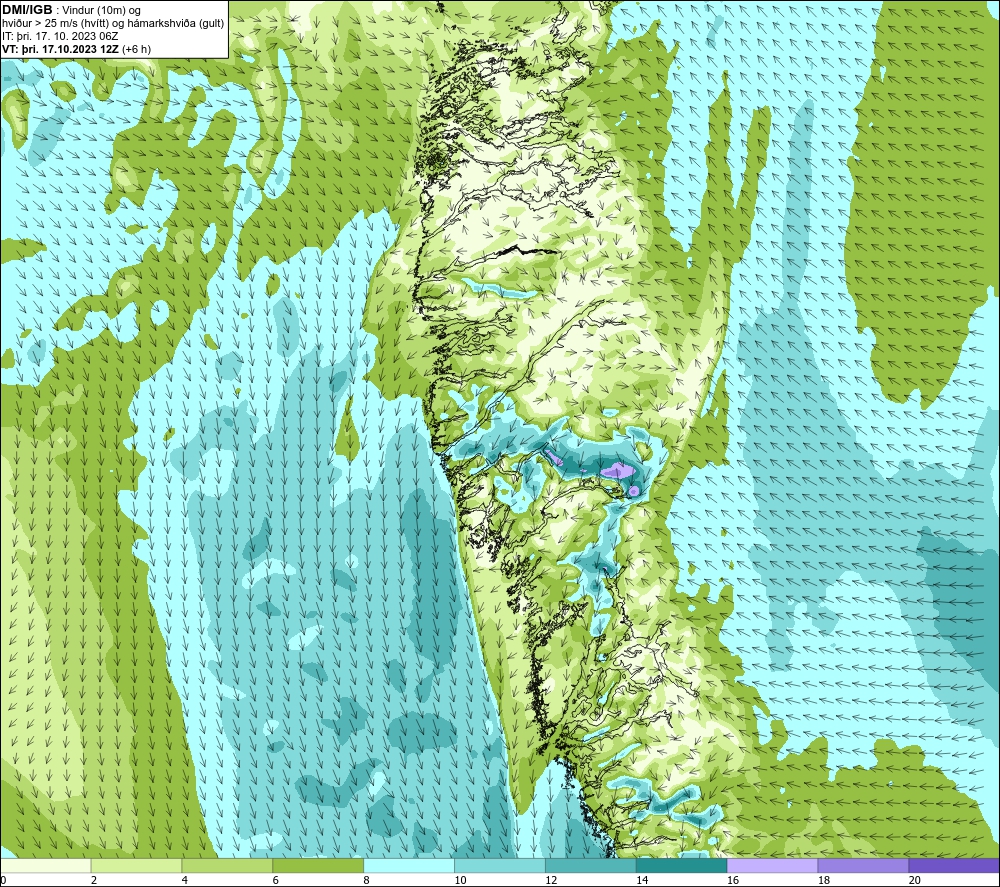The width and height of the screenshot is (1000, 887).
Task: Click the 14–16 m/s dark teal legend swatch
Action: coord(681,865)
